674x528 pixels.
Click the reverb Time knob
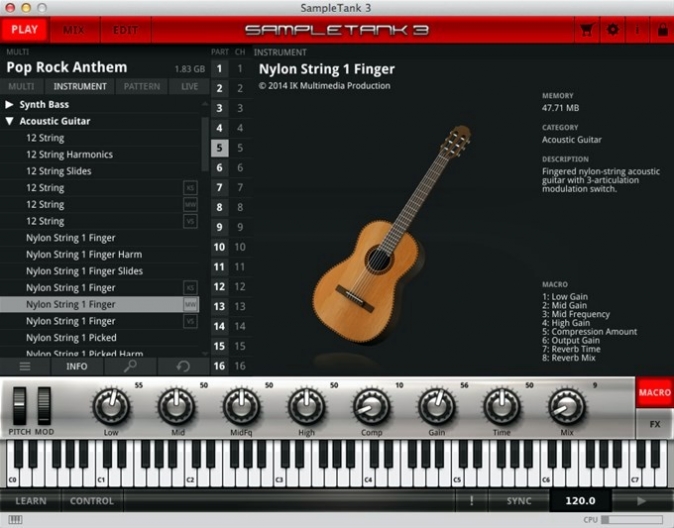(502, 406)
